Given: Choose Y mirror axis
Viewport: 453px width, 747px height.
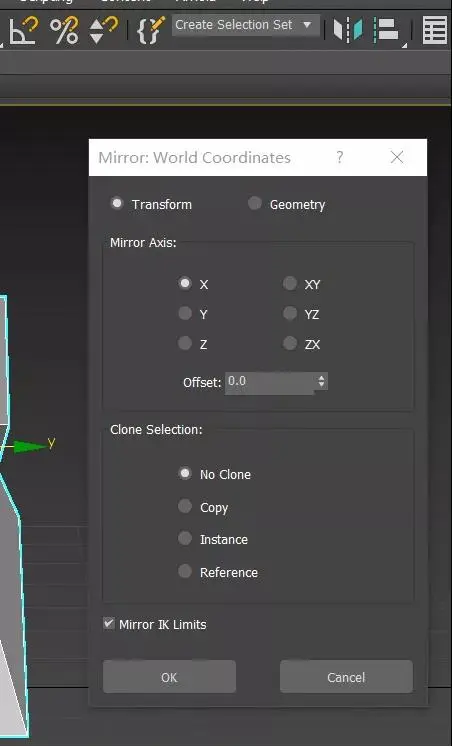Looking at the screenshot, I should point(185,313).
